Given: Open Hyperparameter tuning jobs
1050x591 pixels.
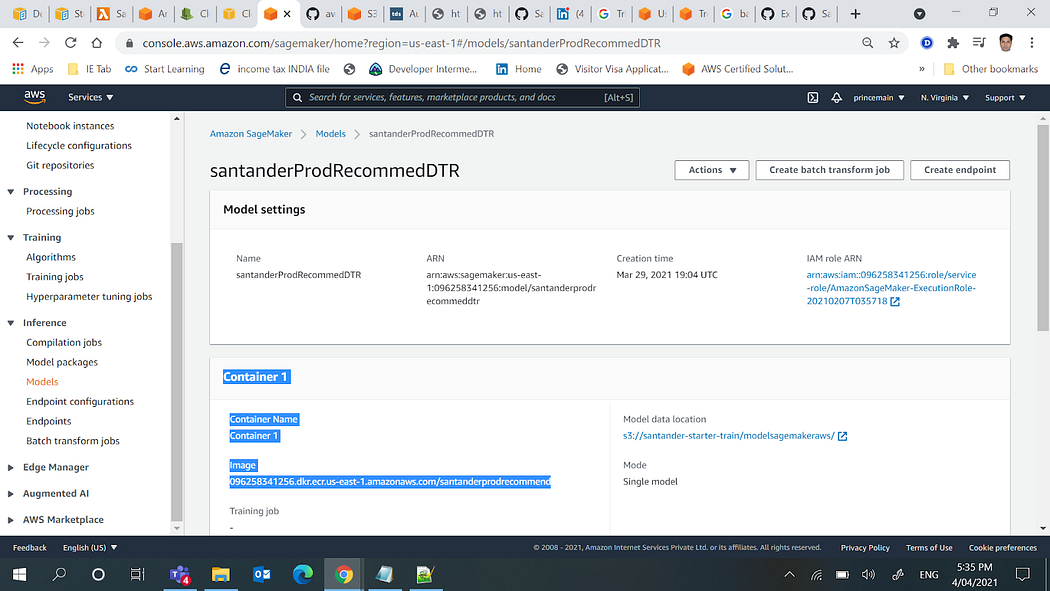Looking at the screenshot, I should click(x=89, y=297).
